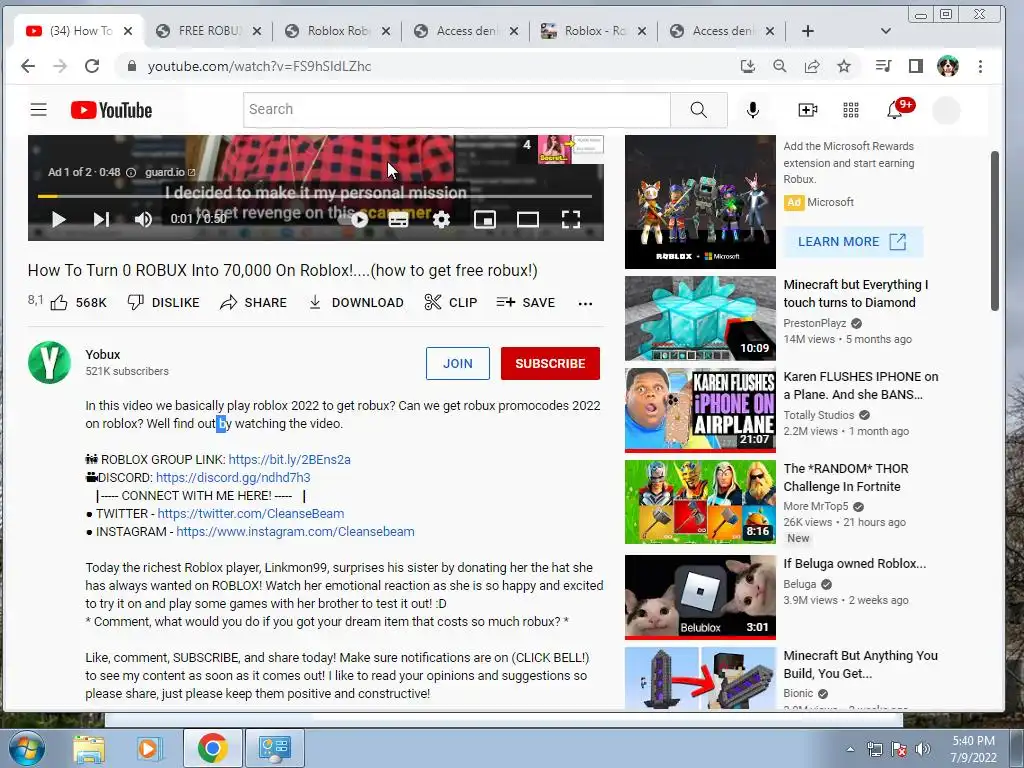
Task: Install app icon in address bar
Action: 748,66
